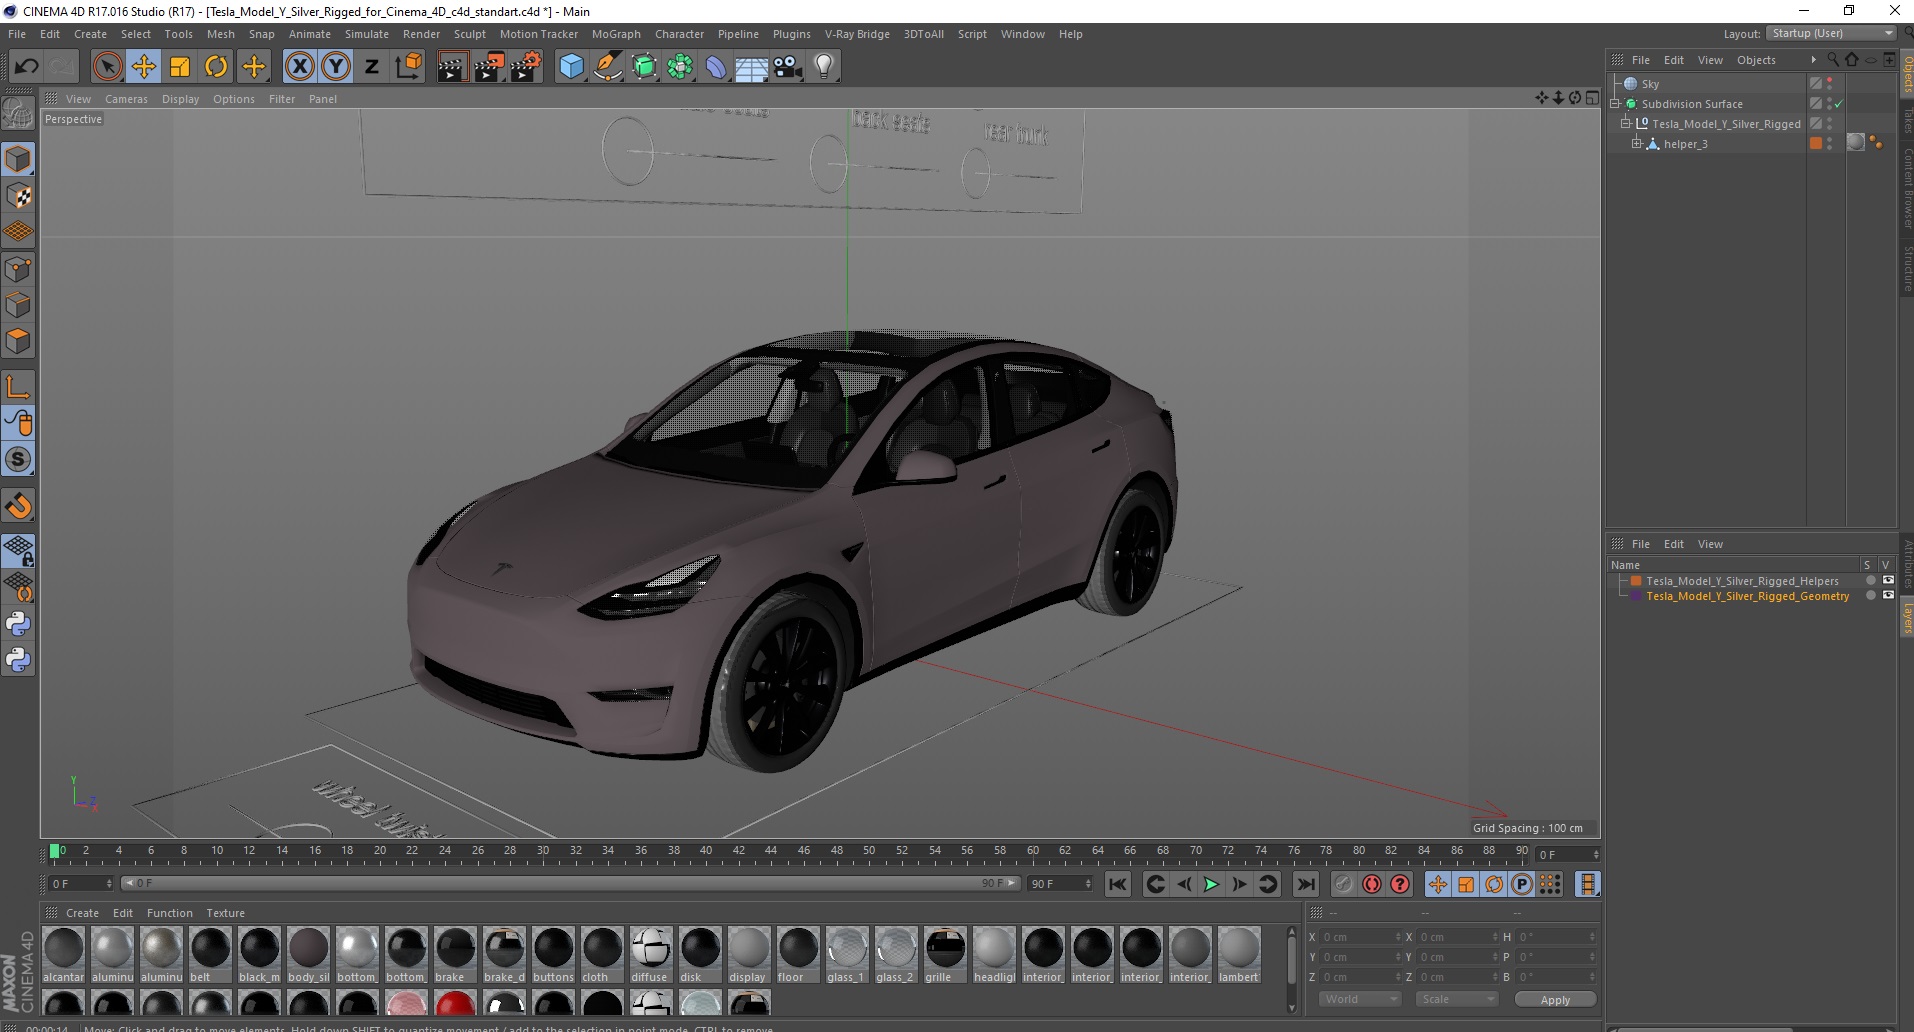Image resolution: width=1914 pixels, height=1032 pixels.
Task: Add a Light object
Action: click(x=824, y=67)
